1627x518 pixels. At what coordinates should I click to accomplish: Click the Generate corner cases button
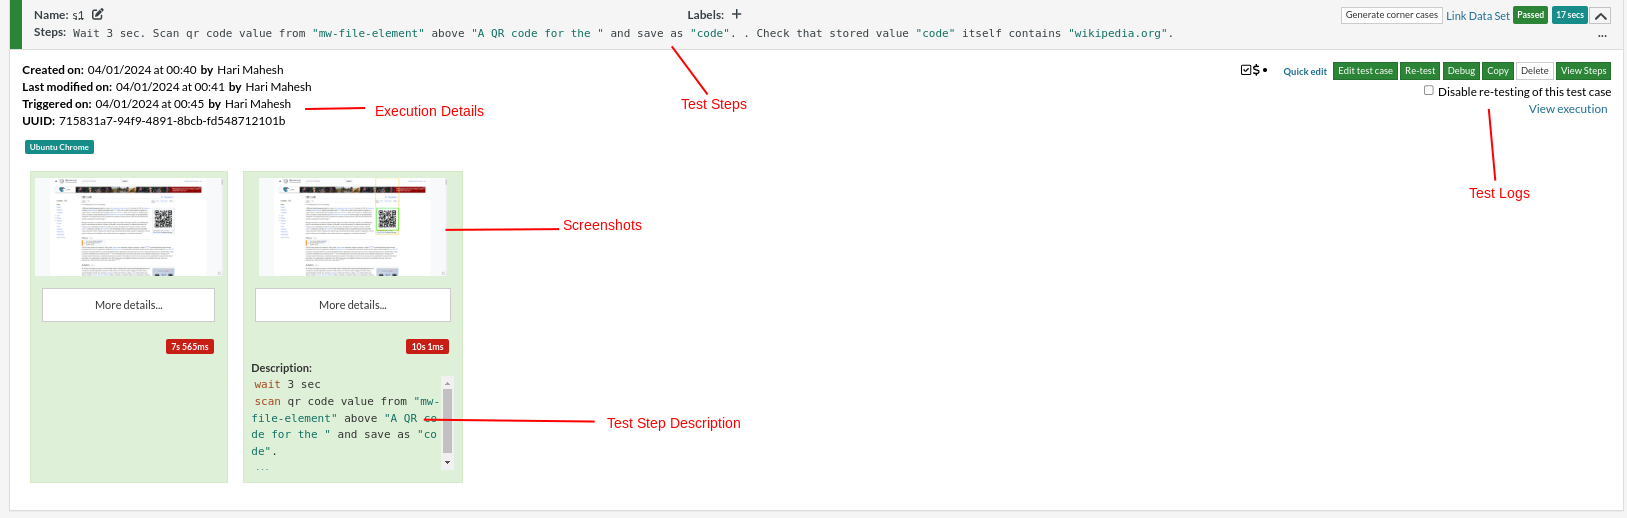[1391, 15]
